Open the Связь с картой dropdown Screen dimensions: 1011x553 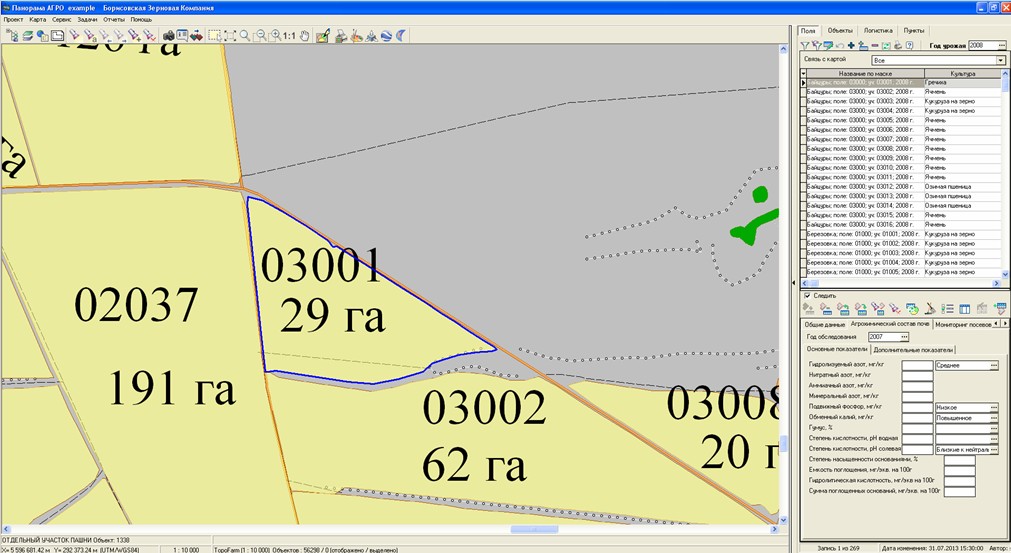1000,61
